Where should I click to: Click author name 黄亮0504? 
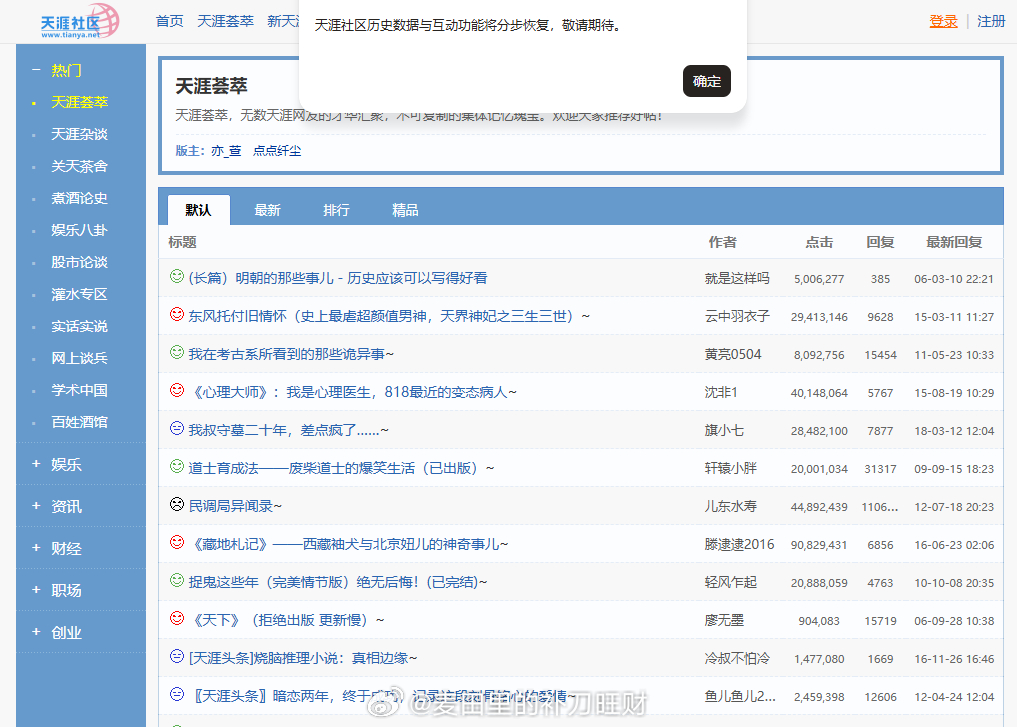click(734, 354)
